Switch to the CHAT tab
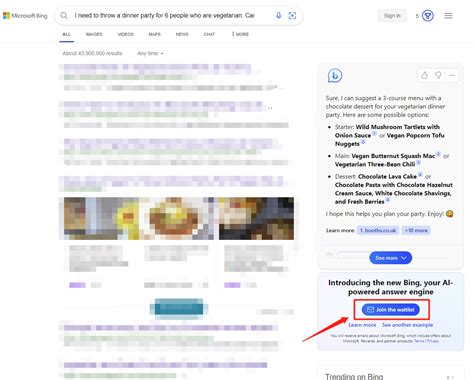The image size is (474, 380). pos(209,34)
